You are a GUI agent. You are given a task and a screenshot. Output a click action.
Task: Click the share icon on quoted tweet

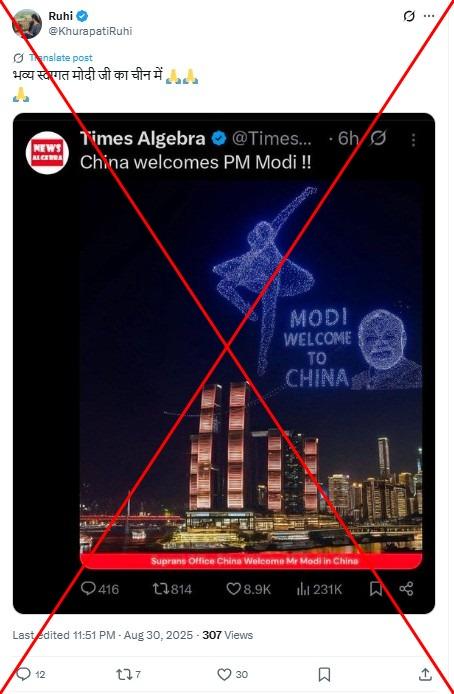pos(406,589)
